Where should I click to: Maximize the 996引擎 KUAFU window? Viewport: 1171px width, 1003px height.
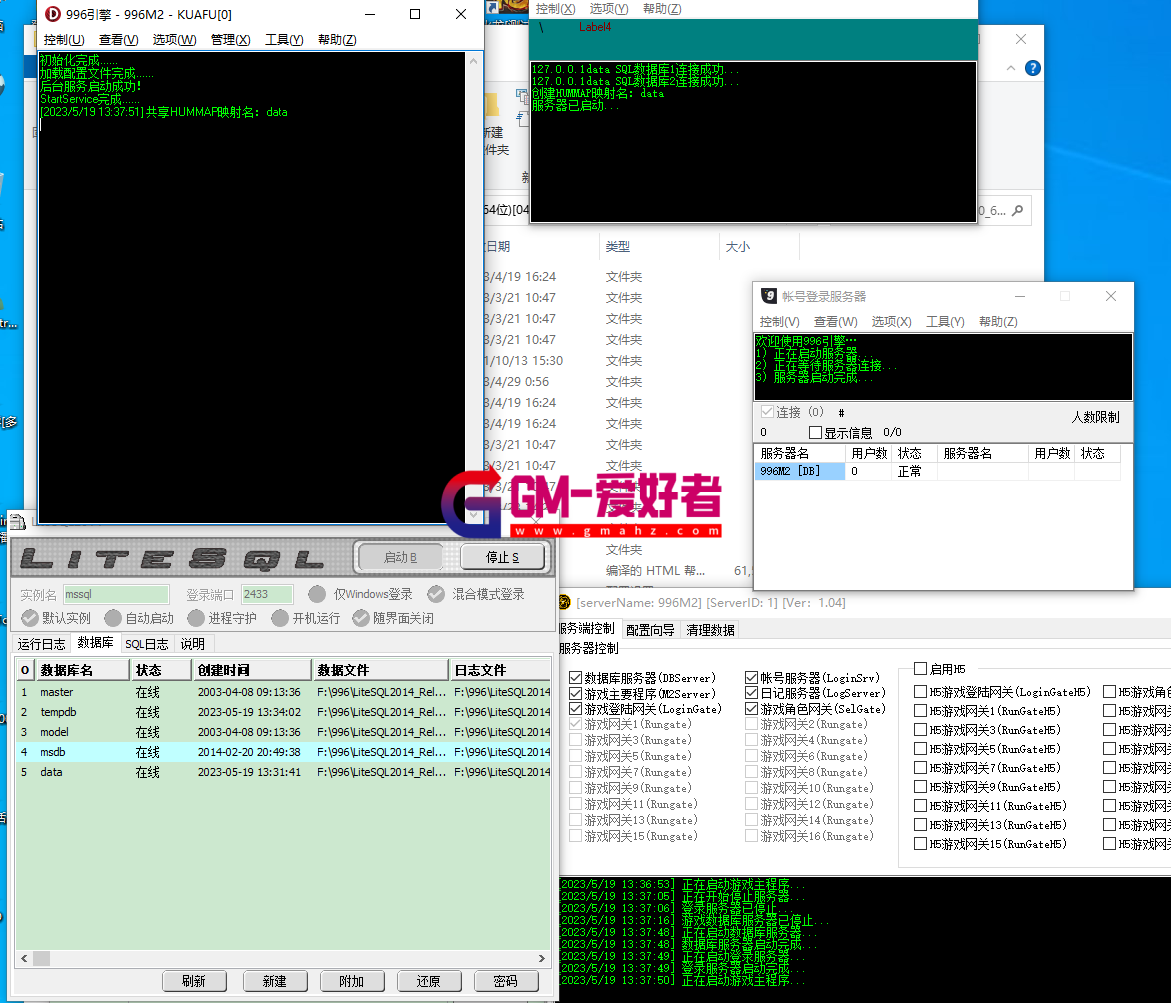click(x=415, y=14)
